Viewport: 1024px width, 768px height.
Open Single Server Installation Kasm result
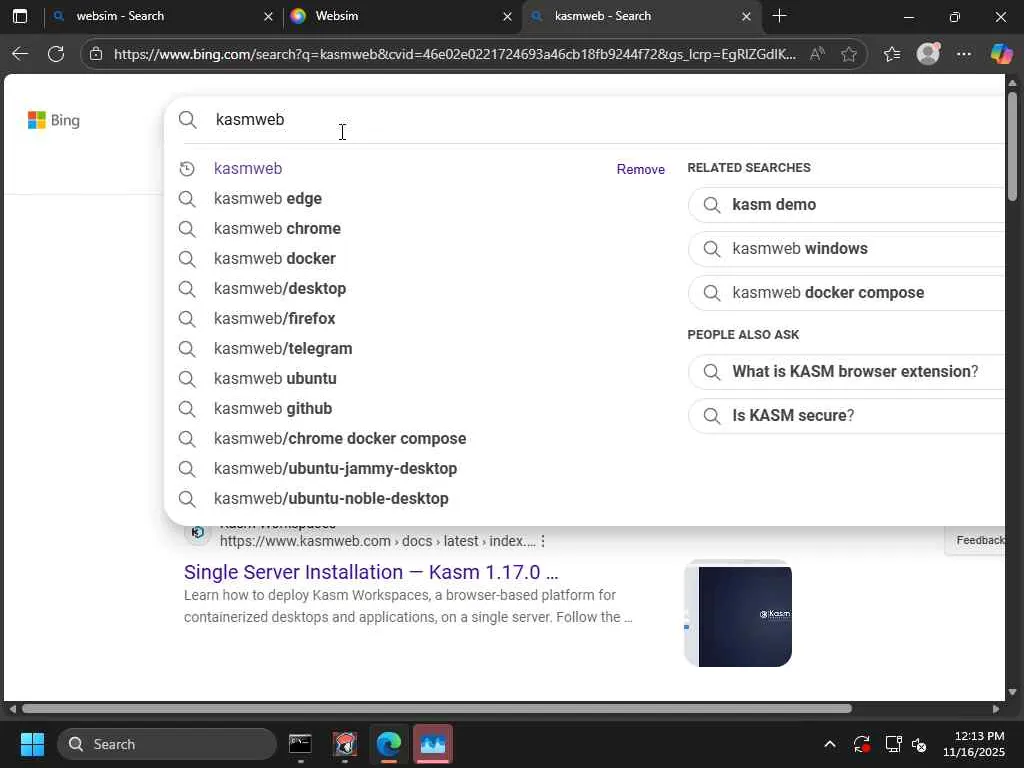371,572
